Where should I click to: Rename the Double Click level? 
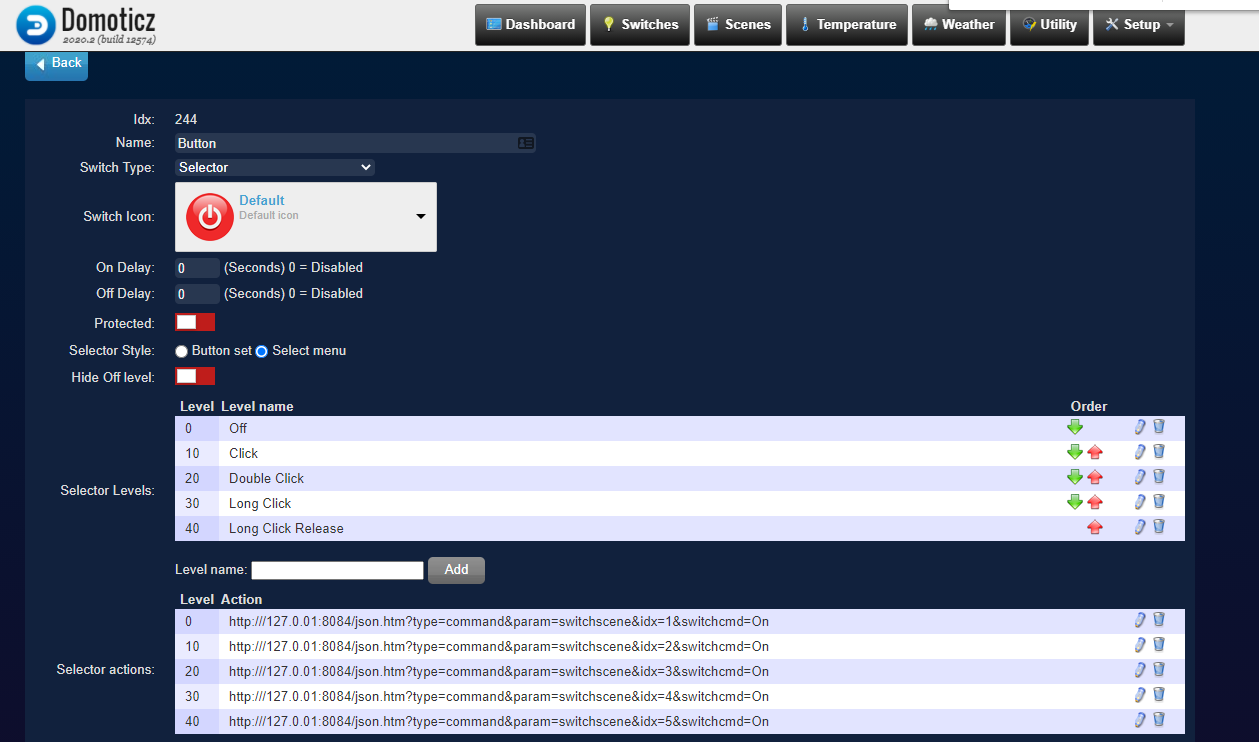(1140, 476)
